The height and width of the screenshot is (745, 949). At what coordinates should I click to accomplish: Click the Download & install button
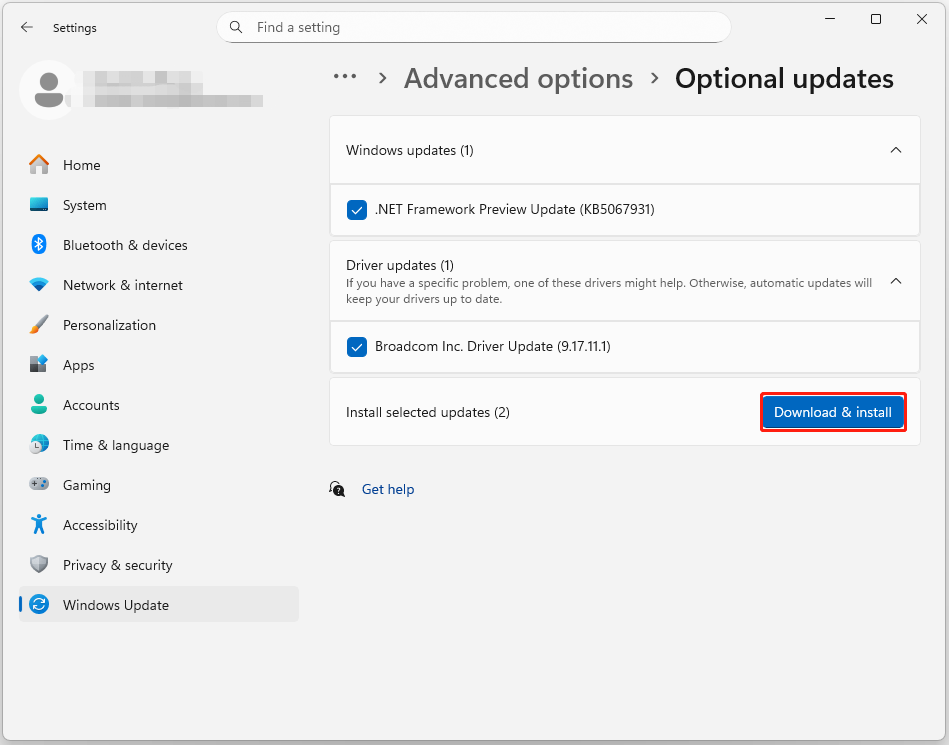(x=833, y=412)
